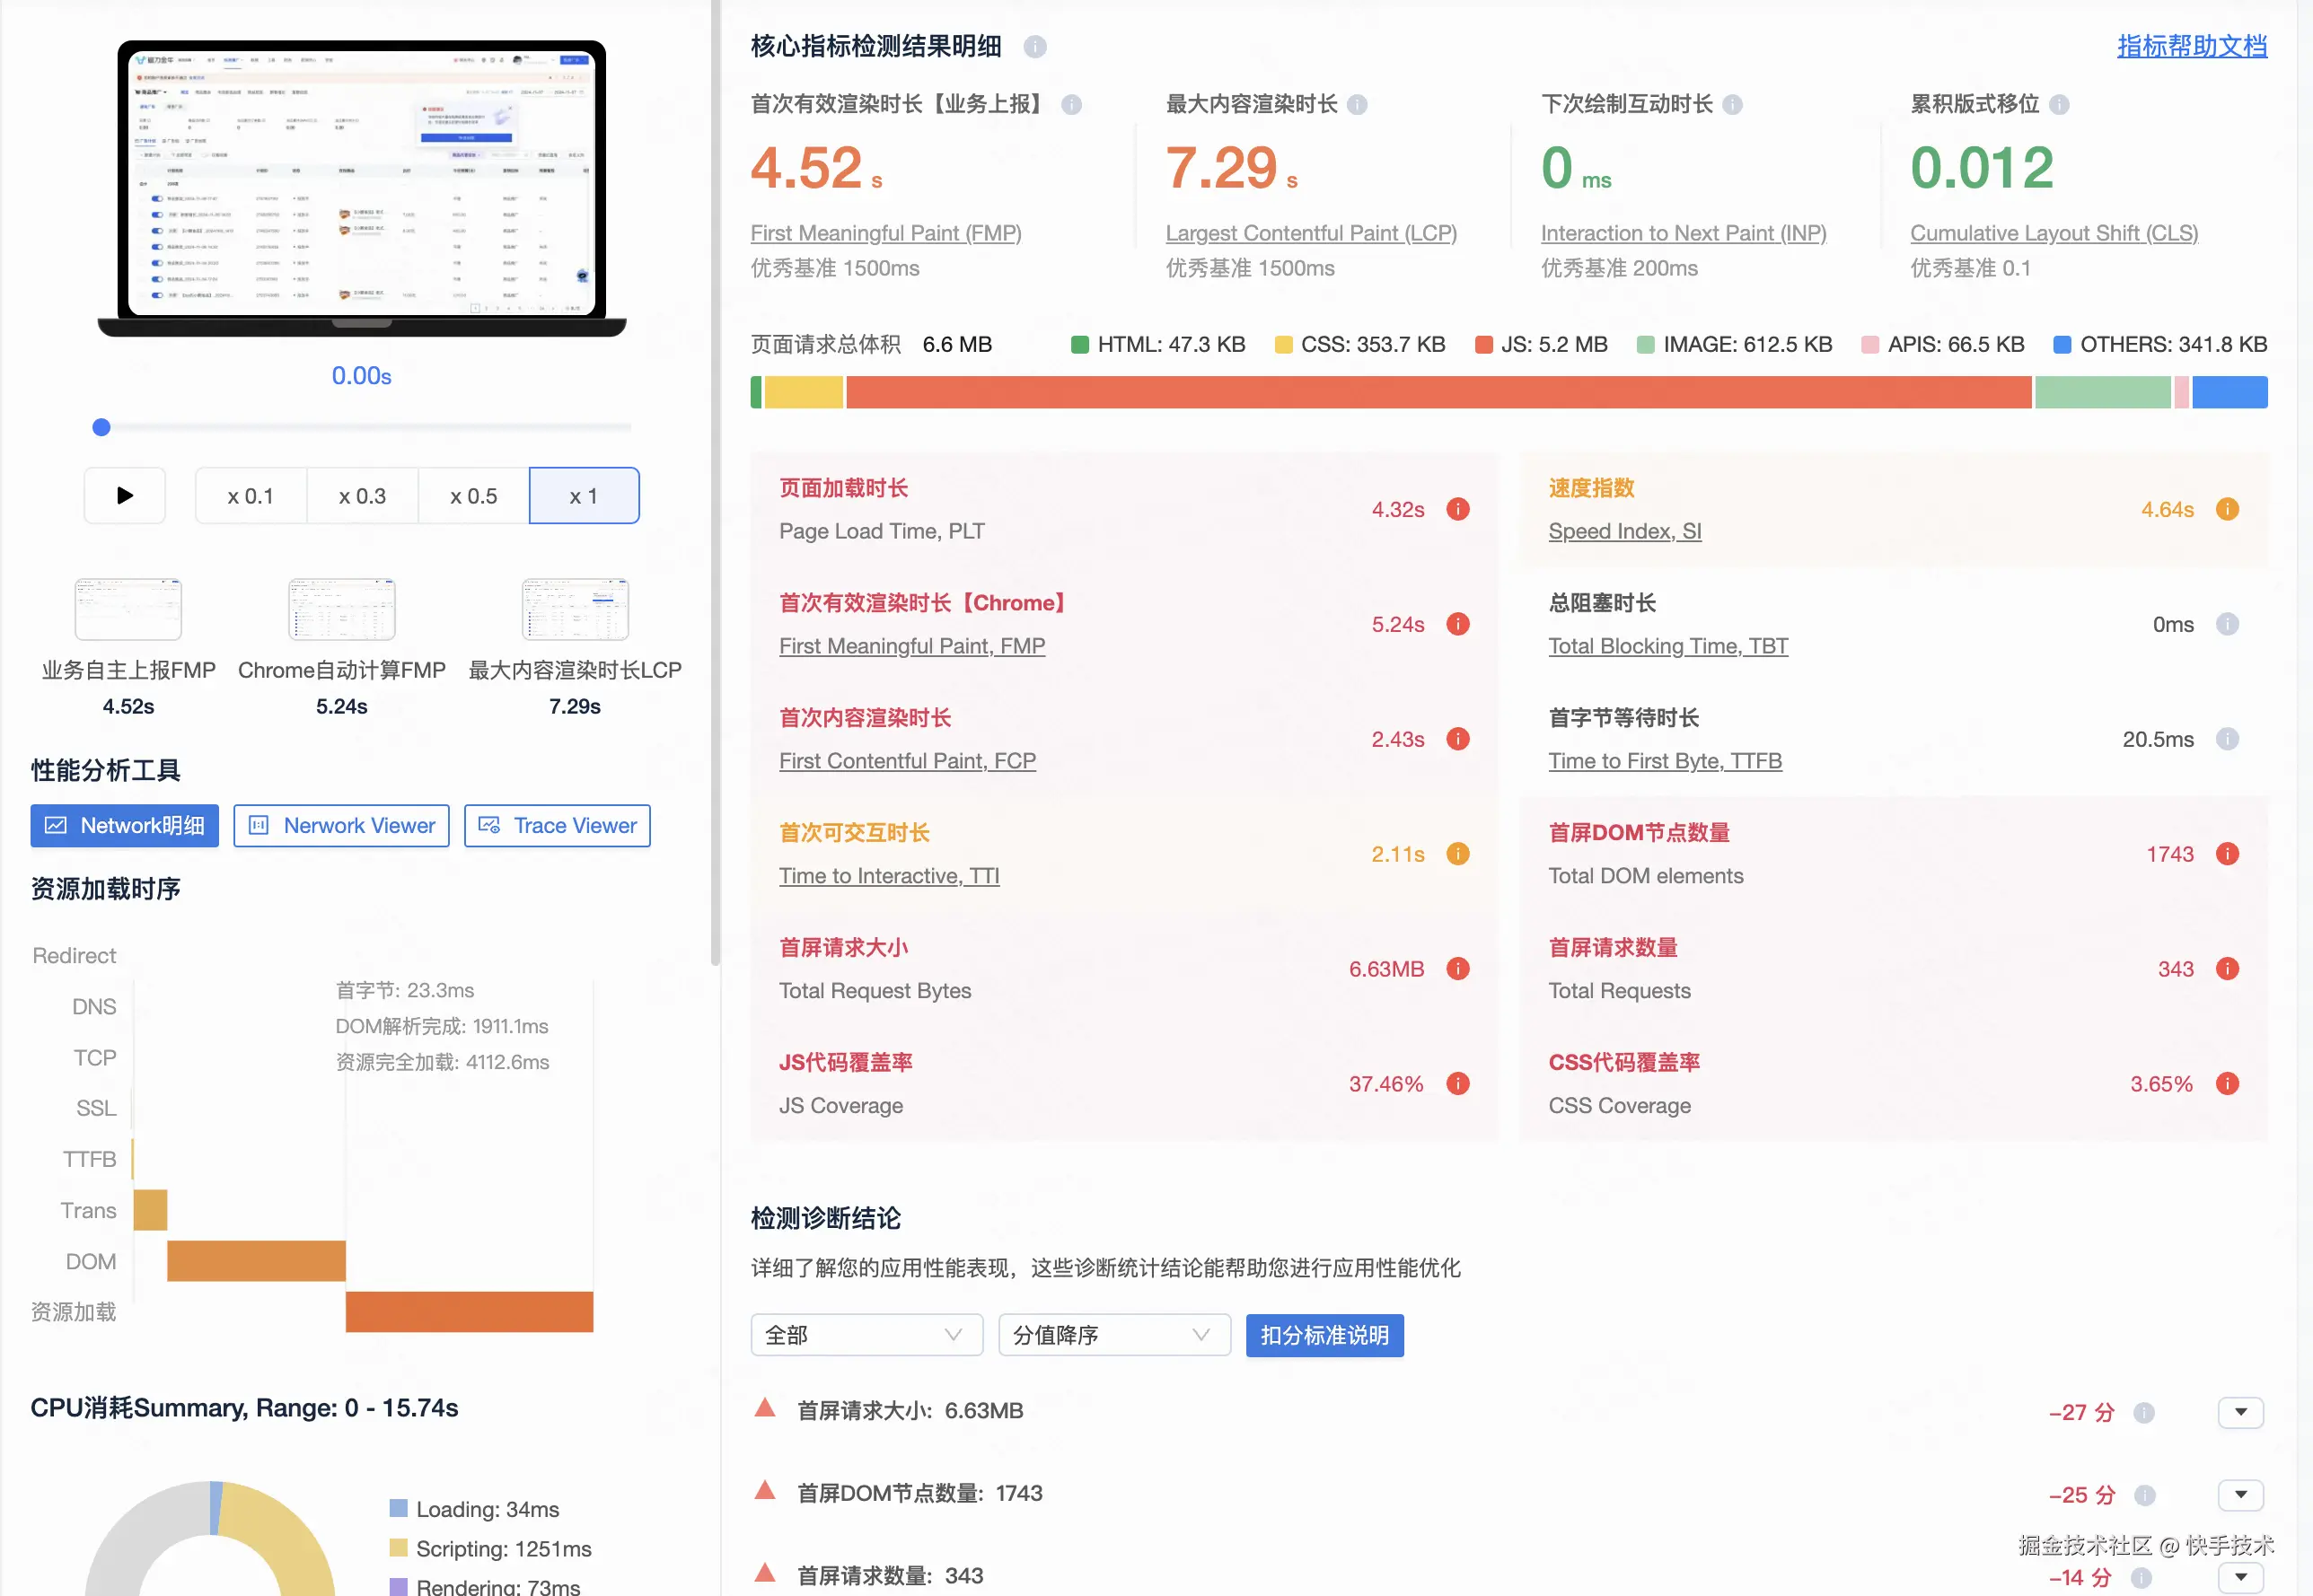Click info icon beside 核心指标检测结果明细 heading
The image size is (2313, 1596).
(x=1035, y=47)
